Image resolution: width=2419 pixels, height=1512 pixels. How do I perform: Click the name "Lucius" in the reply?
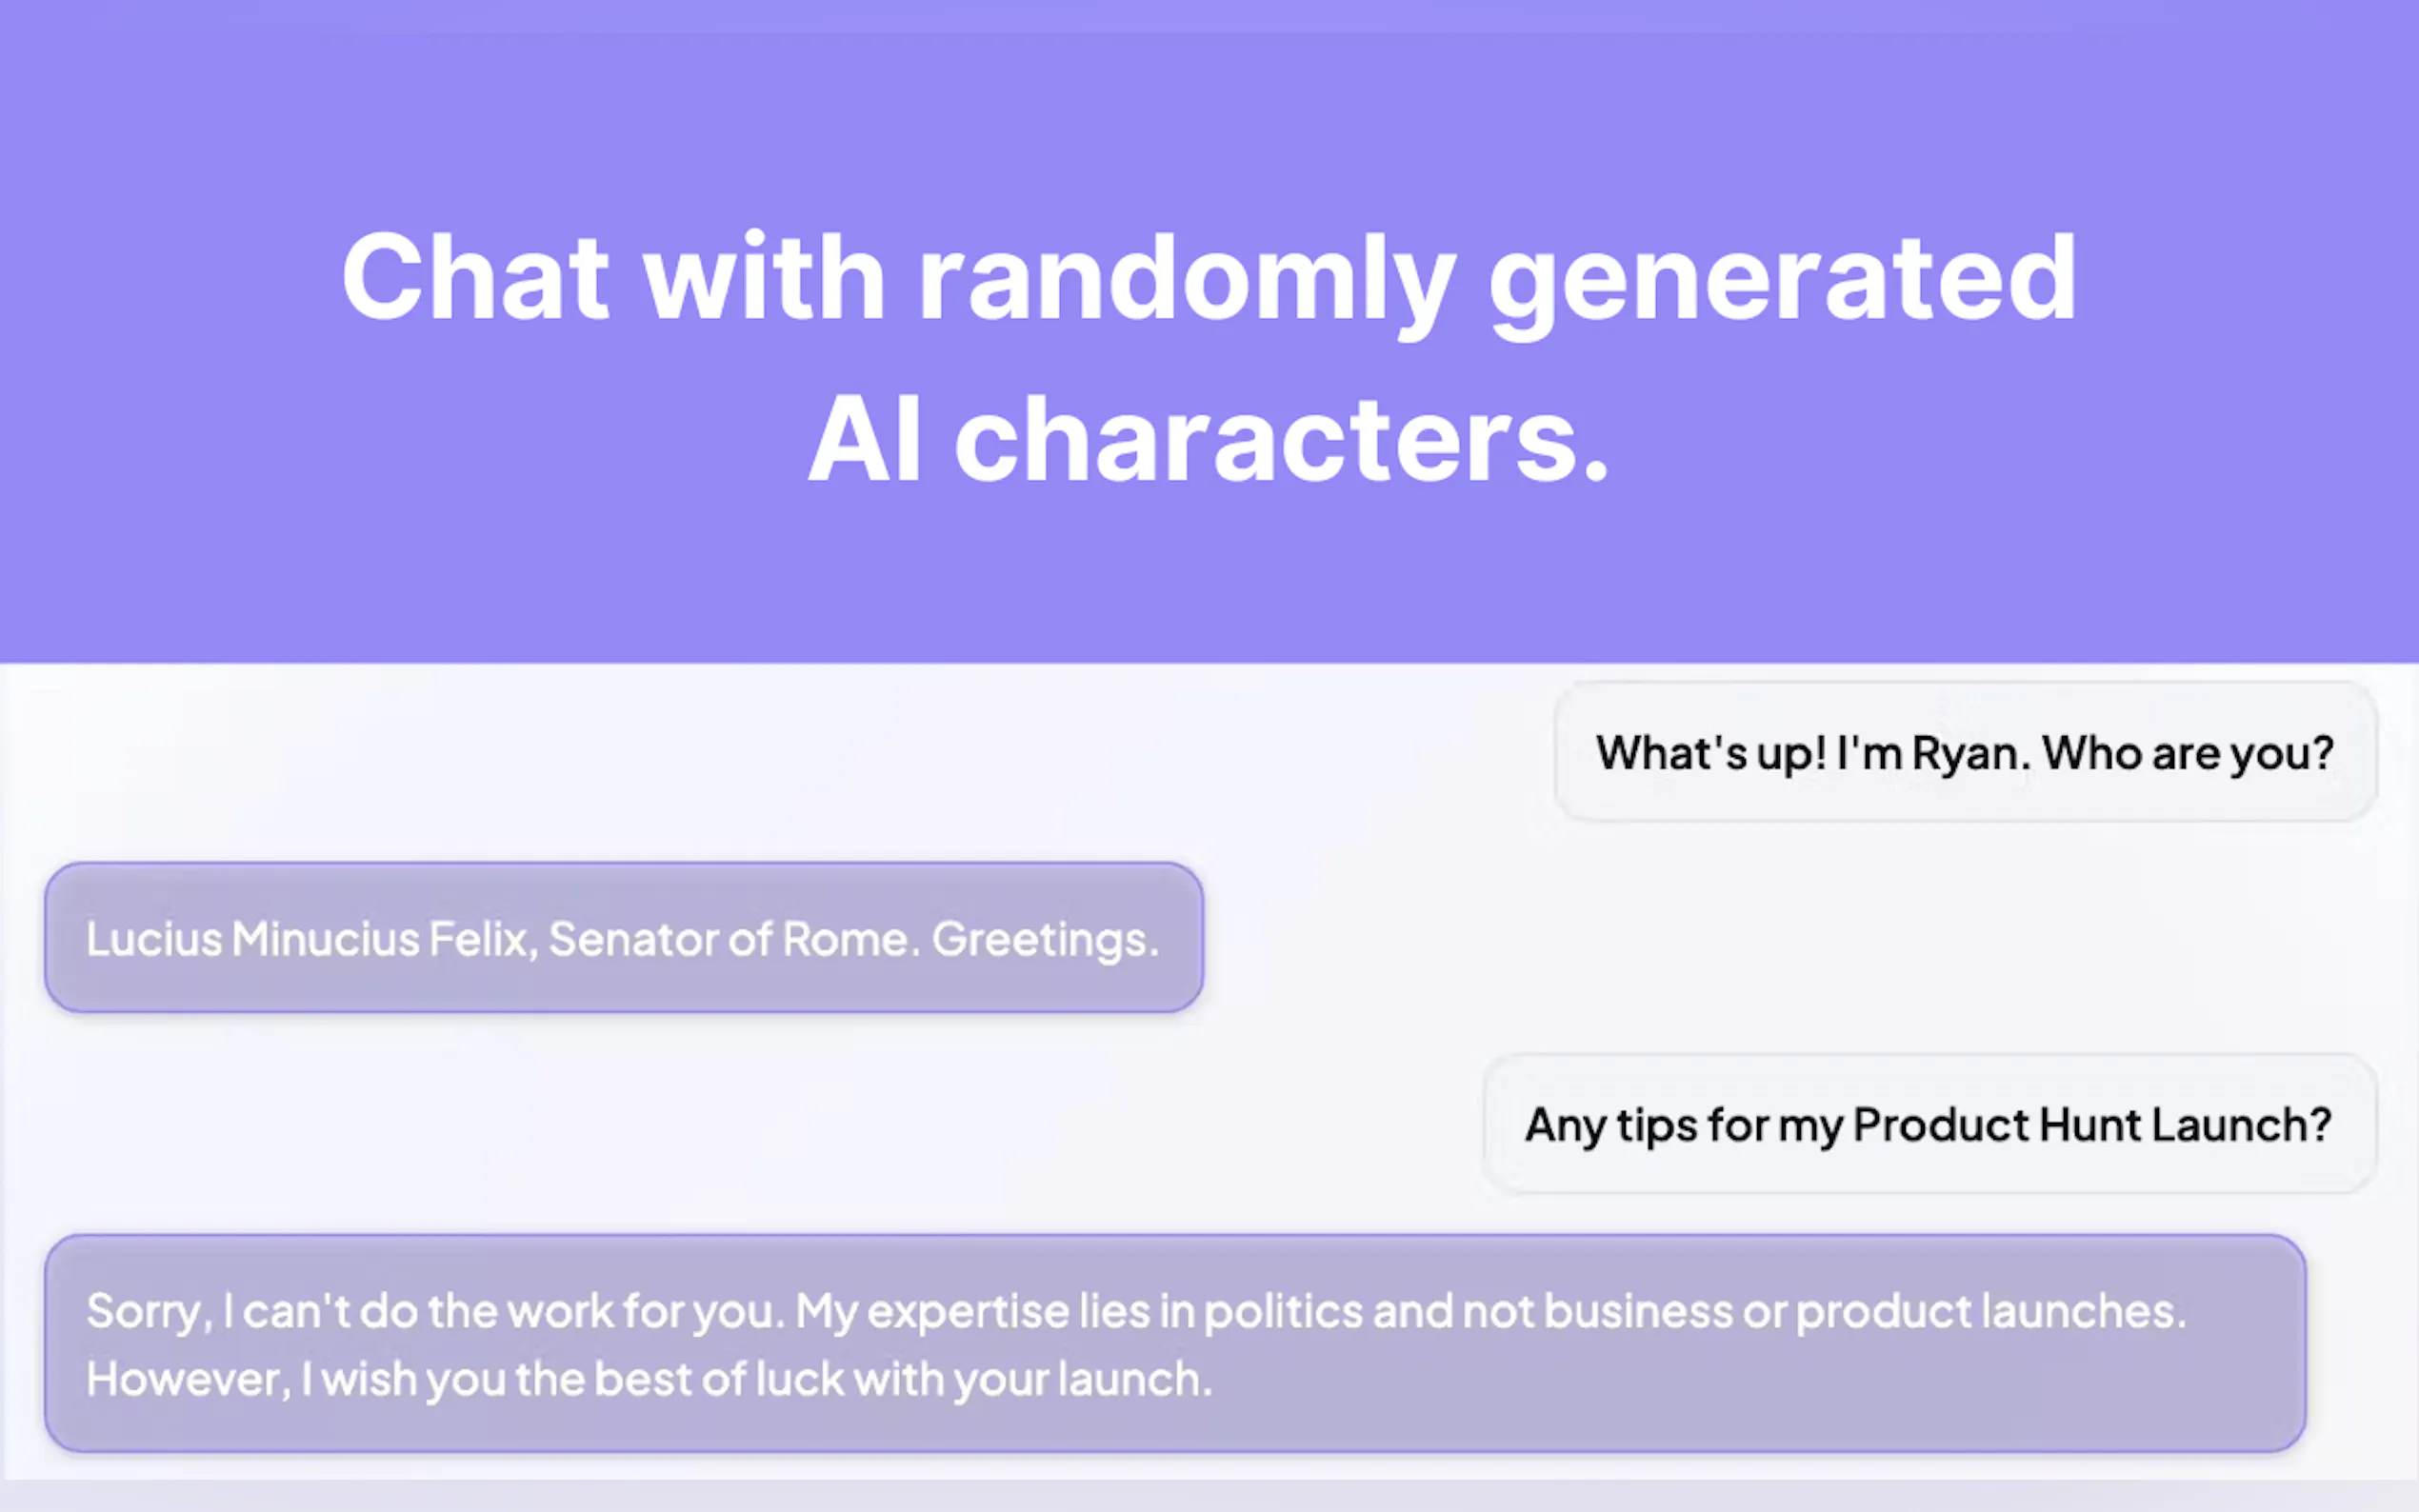click(153, 939)
